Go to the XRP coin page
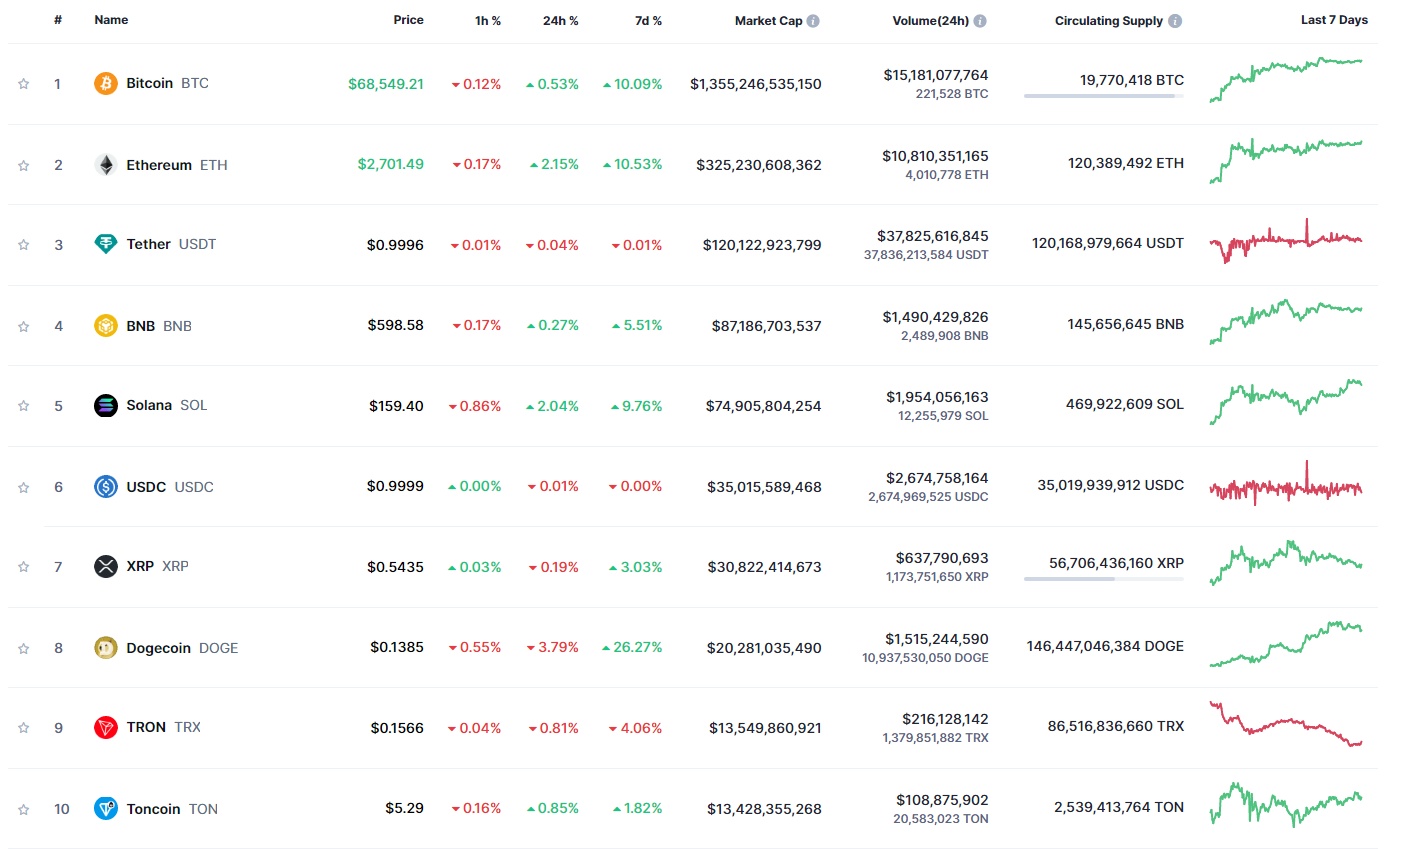 [x=157, y=566]
